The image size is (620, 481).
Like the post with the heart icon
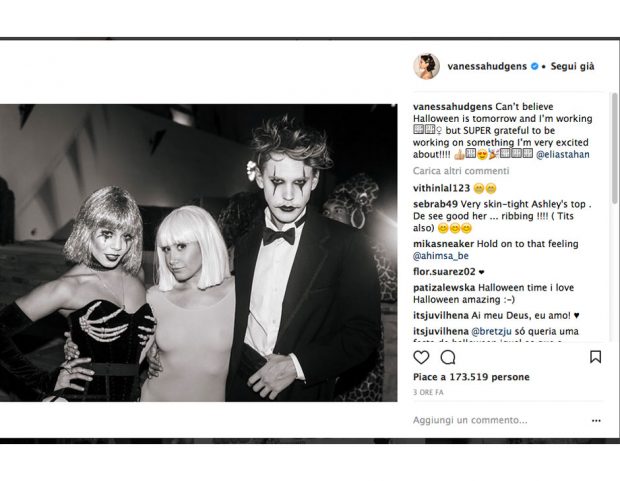click(x=421, y=357)
